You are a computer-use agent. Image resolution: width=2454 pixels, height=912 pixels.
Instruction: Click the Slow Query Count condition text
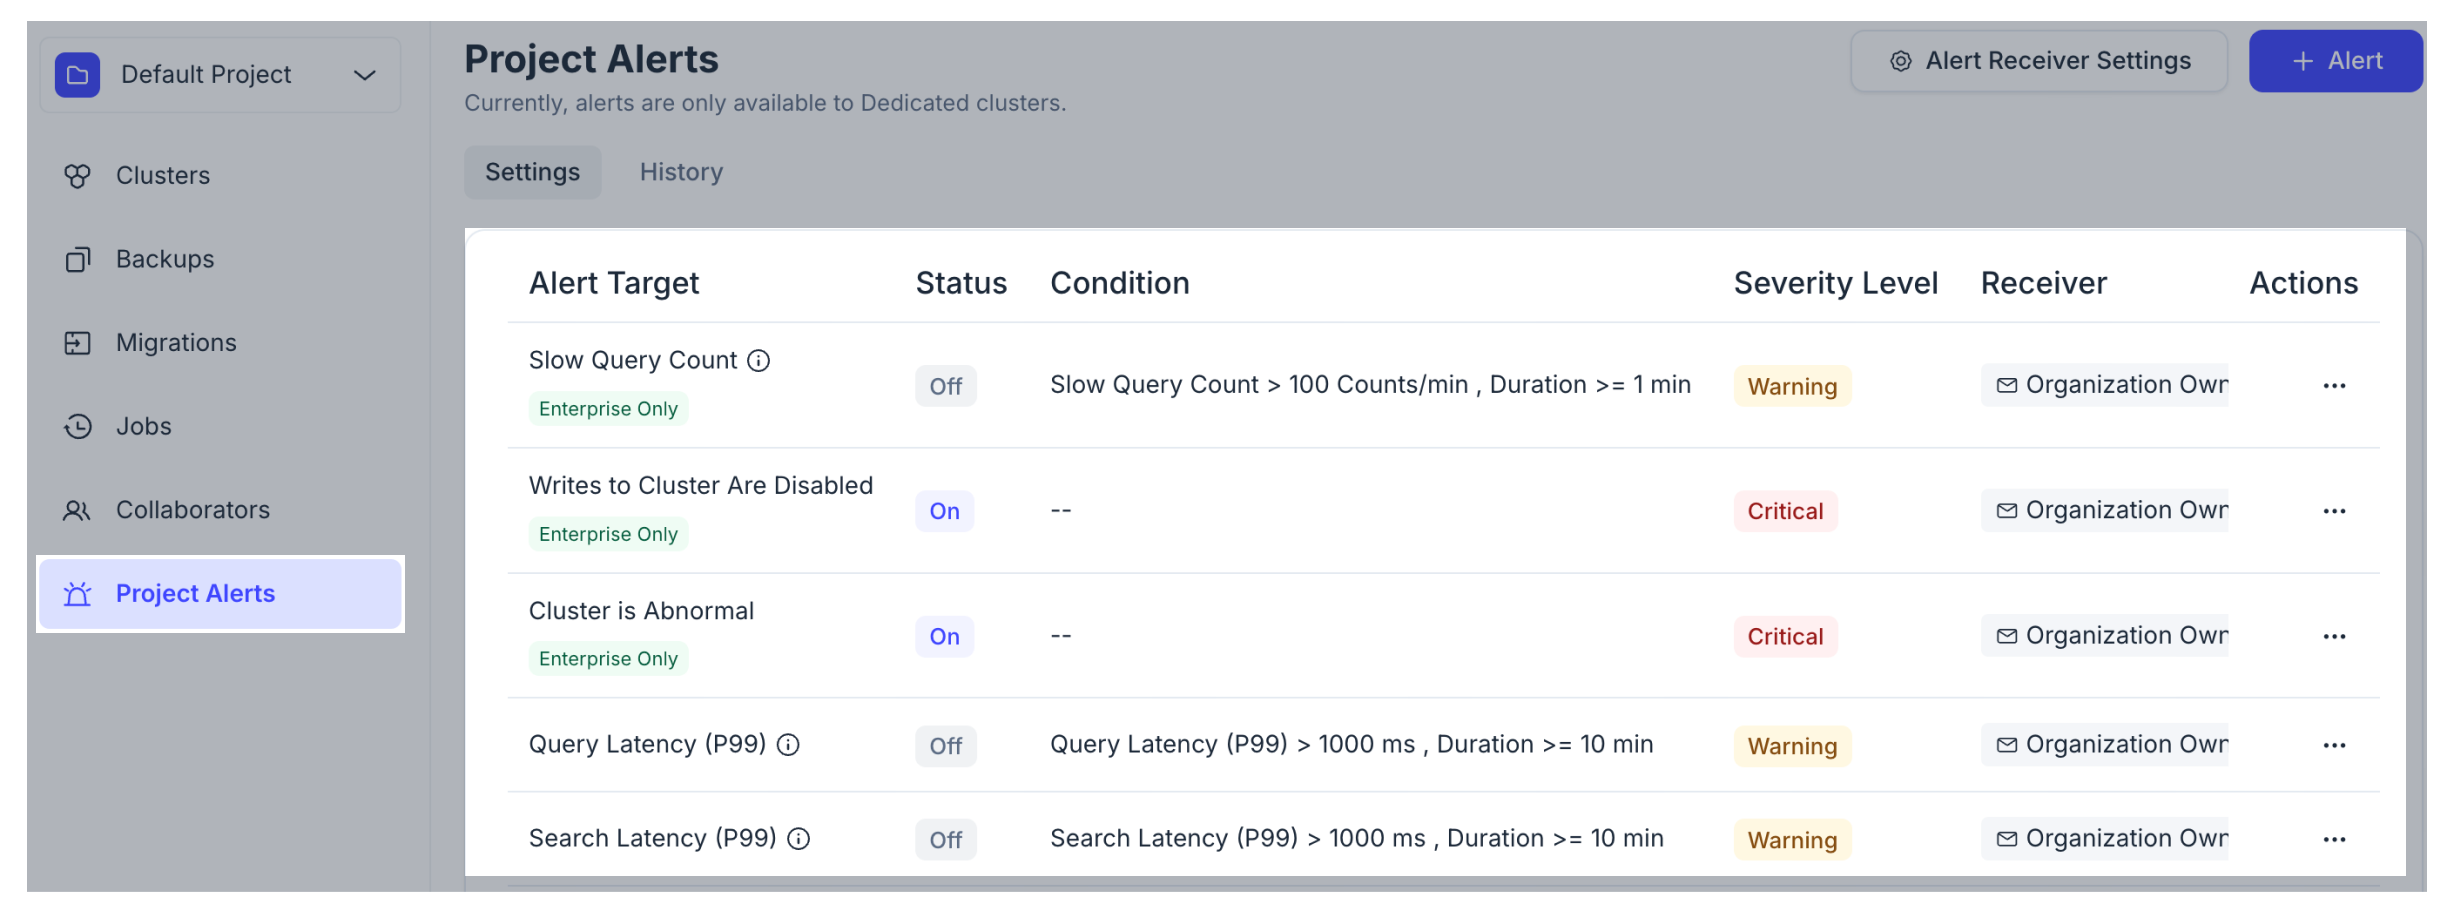1370,385
